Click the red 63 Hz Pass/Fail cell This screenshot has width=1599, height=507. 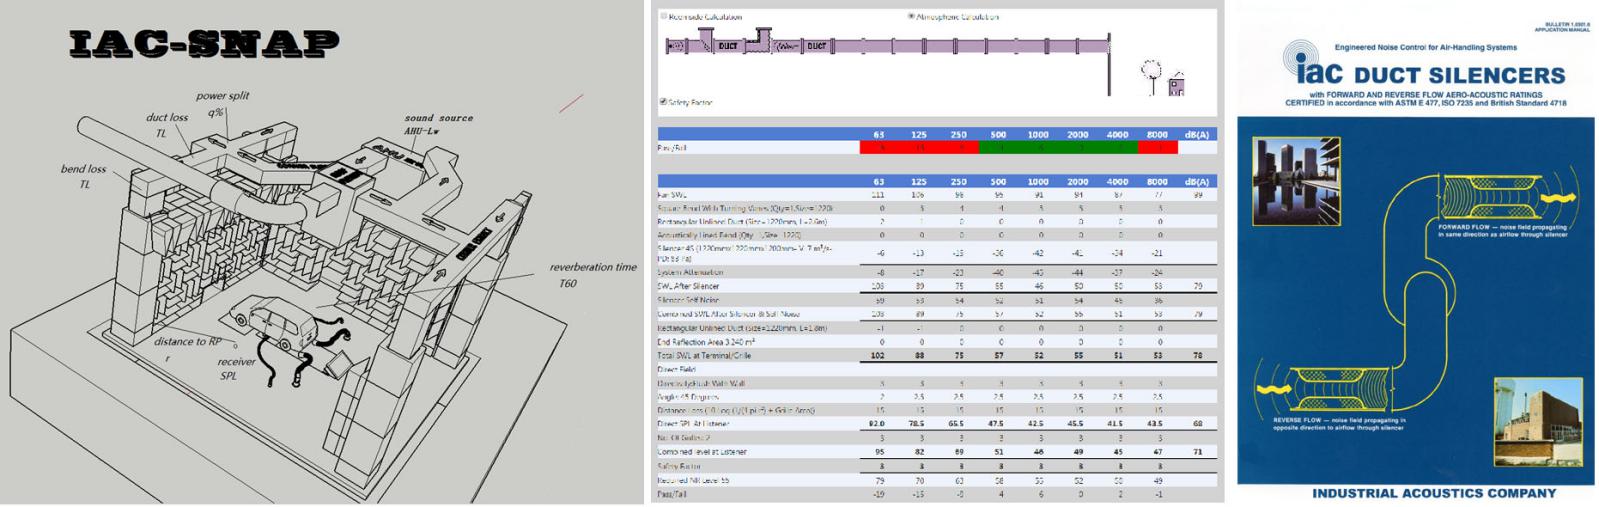[878, 148]
